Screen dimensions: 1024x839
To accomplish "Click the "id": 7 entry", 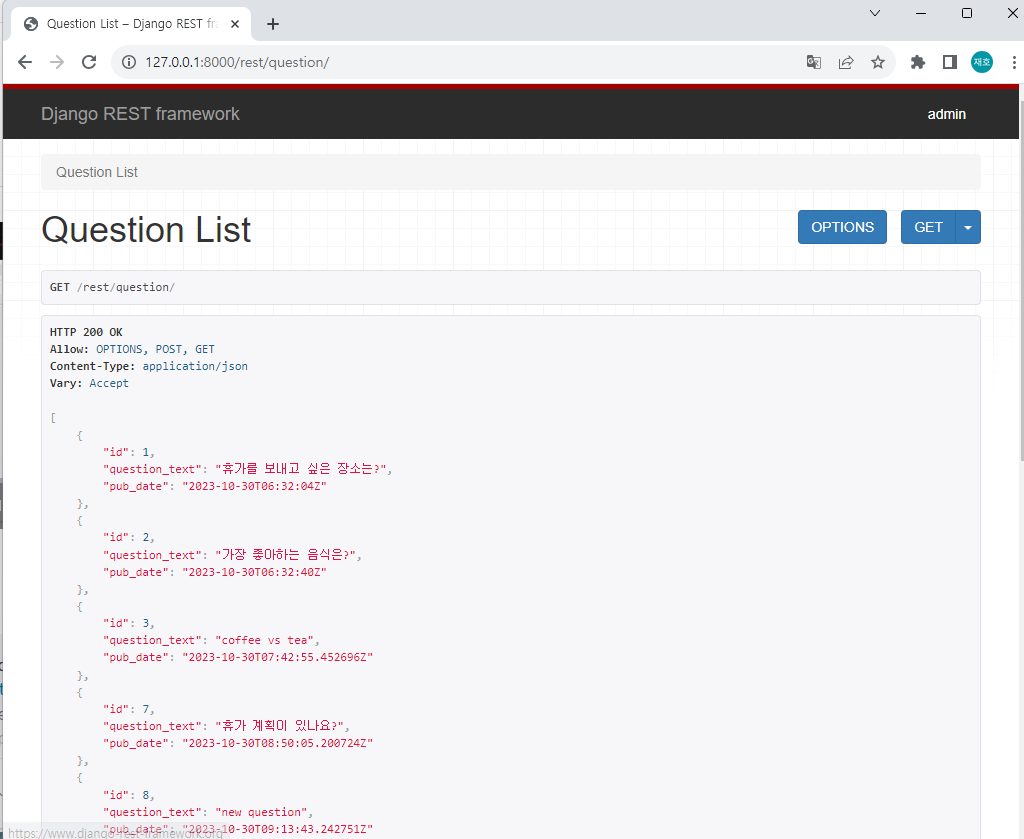I will (129, 709).
